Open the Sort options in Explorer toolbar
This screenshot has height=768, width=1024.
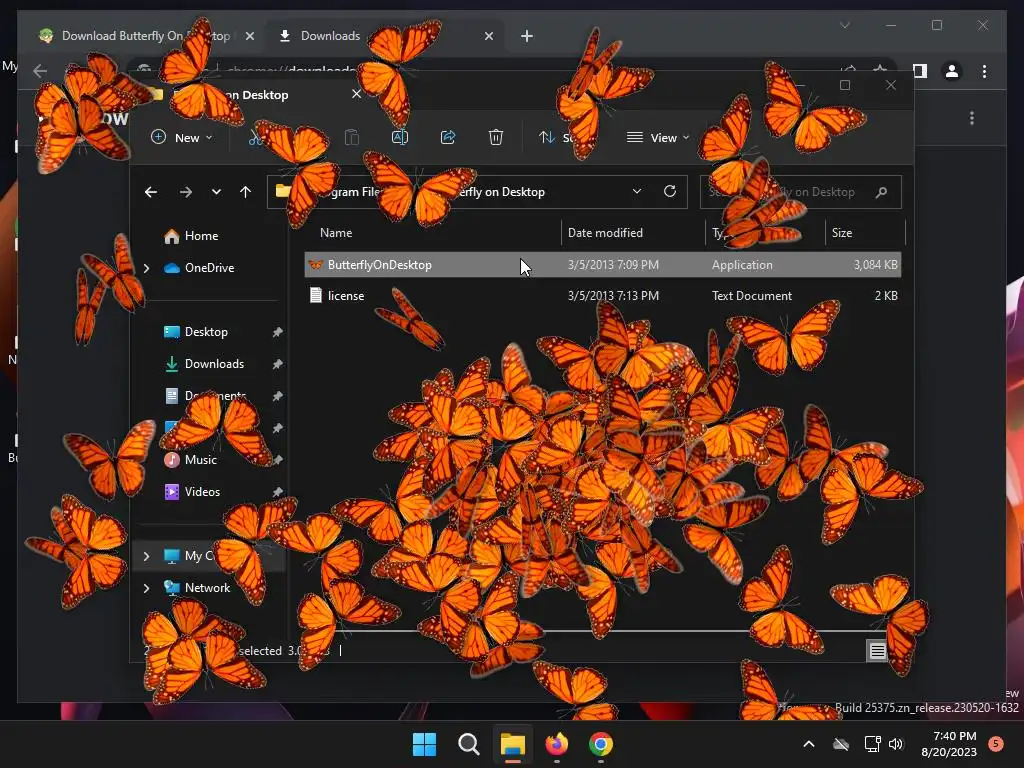tap(557, 137)
